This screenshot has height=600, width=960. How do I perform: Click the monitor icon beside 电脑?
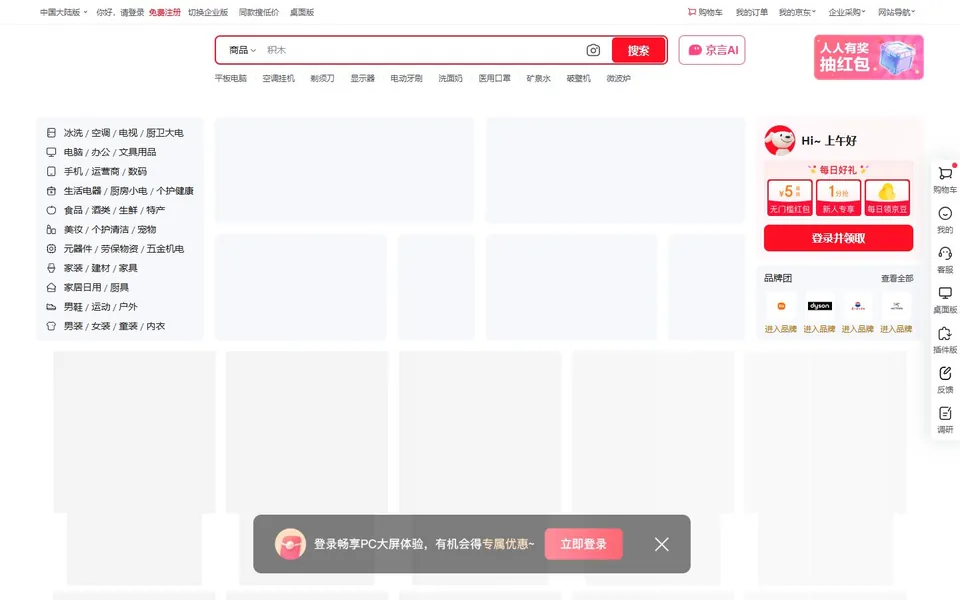pyautogui.click(x=51, y=152)
